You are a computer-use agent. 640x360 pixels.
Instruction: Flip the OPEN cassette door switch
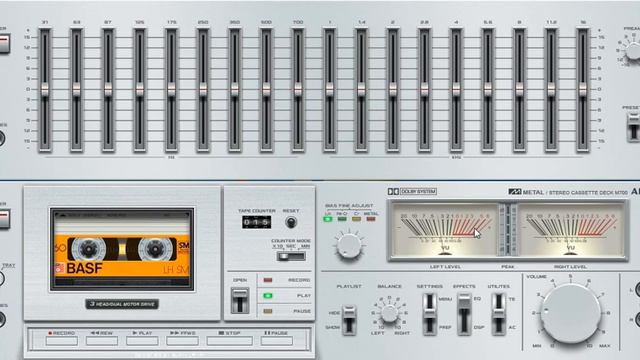point(240,300)
